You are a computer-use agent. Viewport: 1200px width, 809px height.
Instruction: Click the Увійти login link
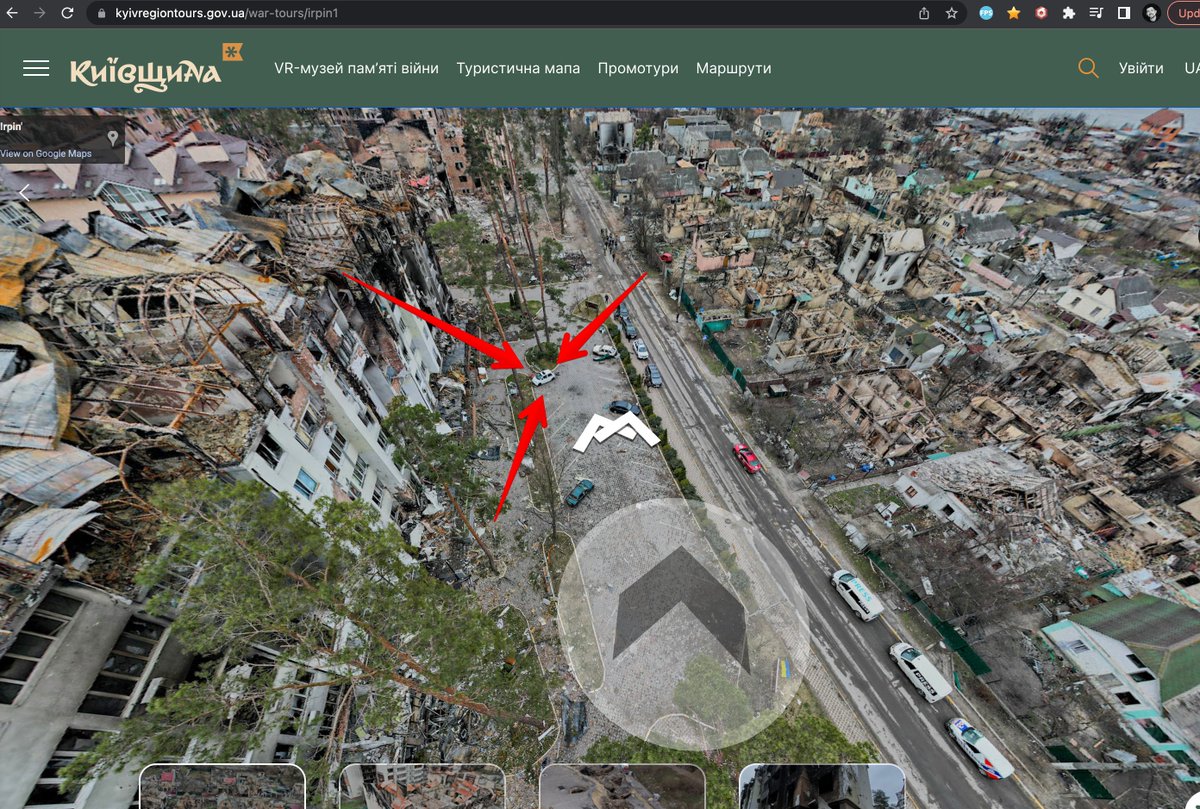[x=1141, y=68]
